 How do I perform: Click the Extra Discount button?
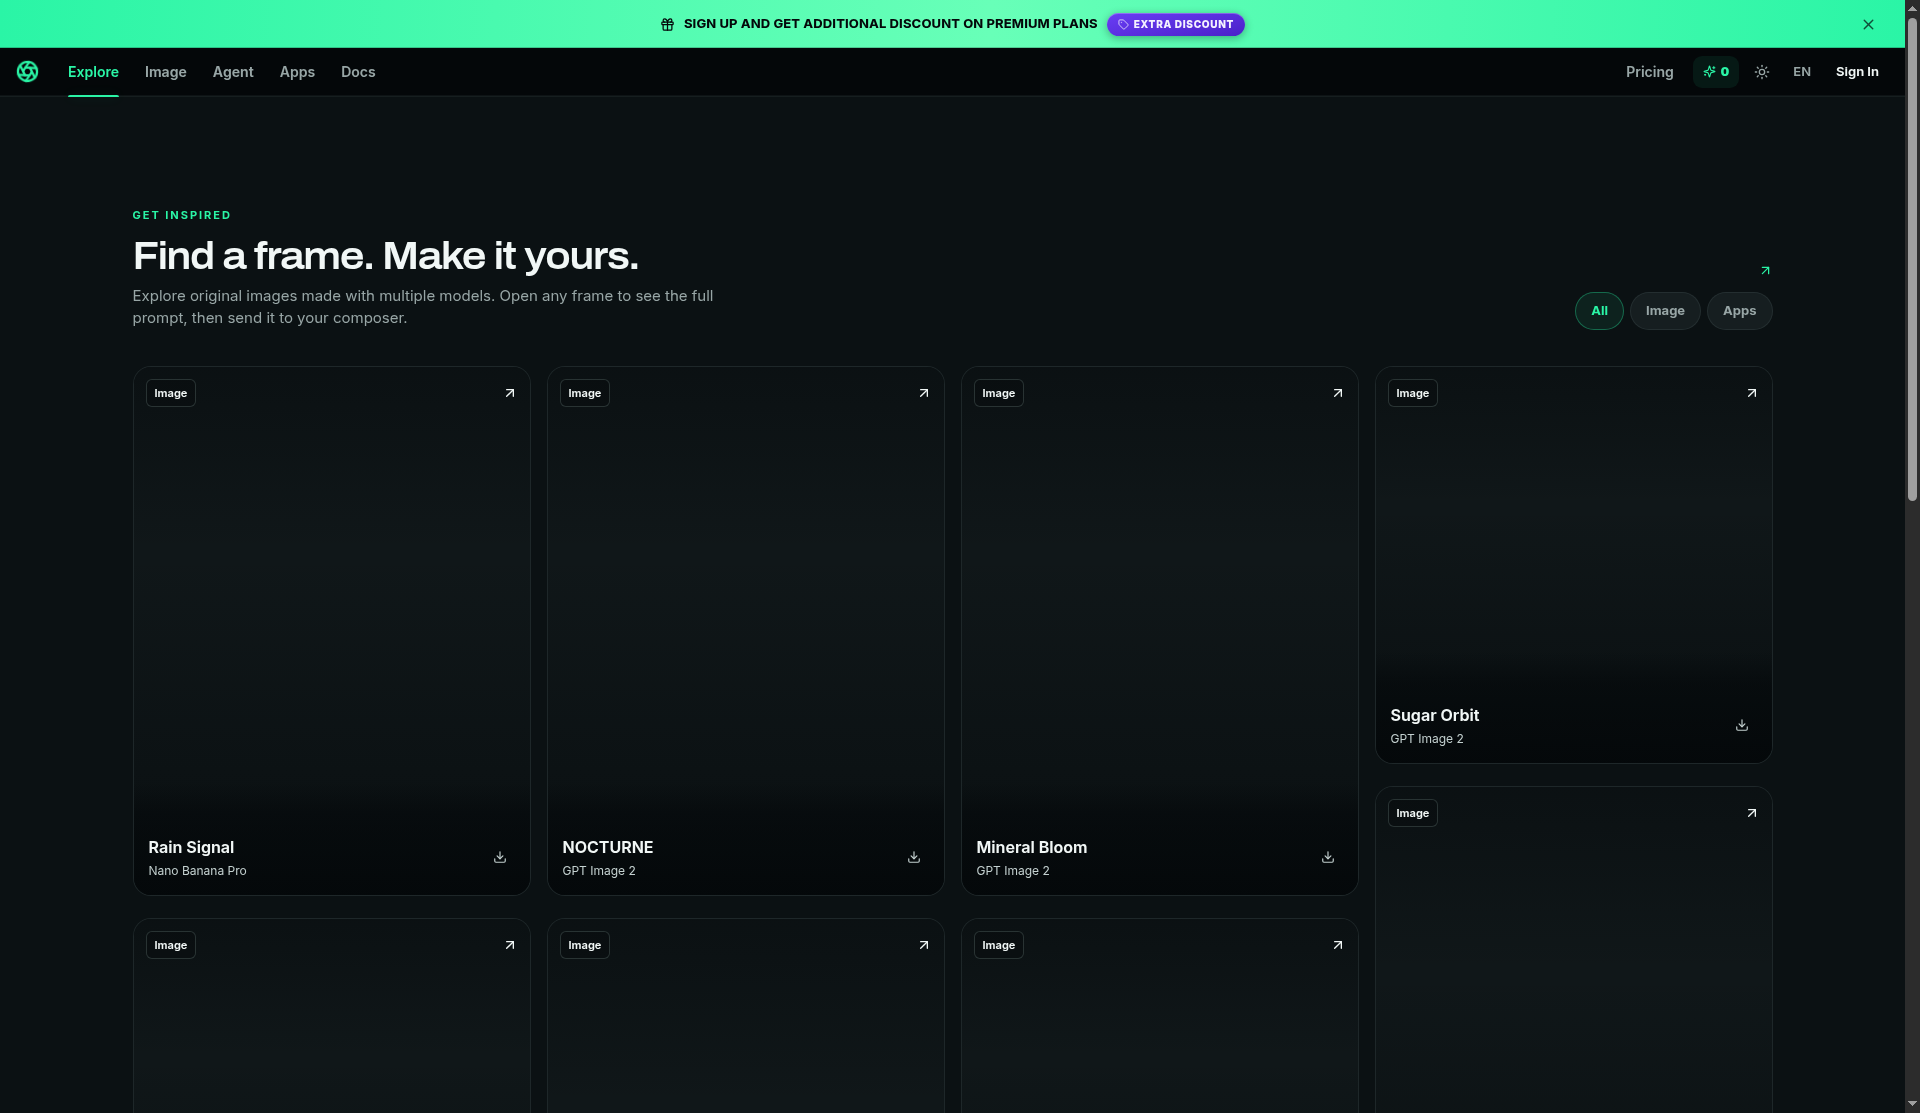click(1176, 24)
